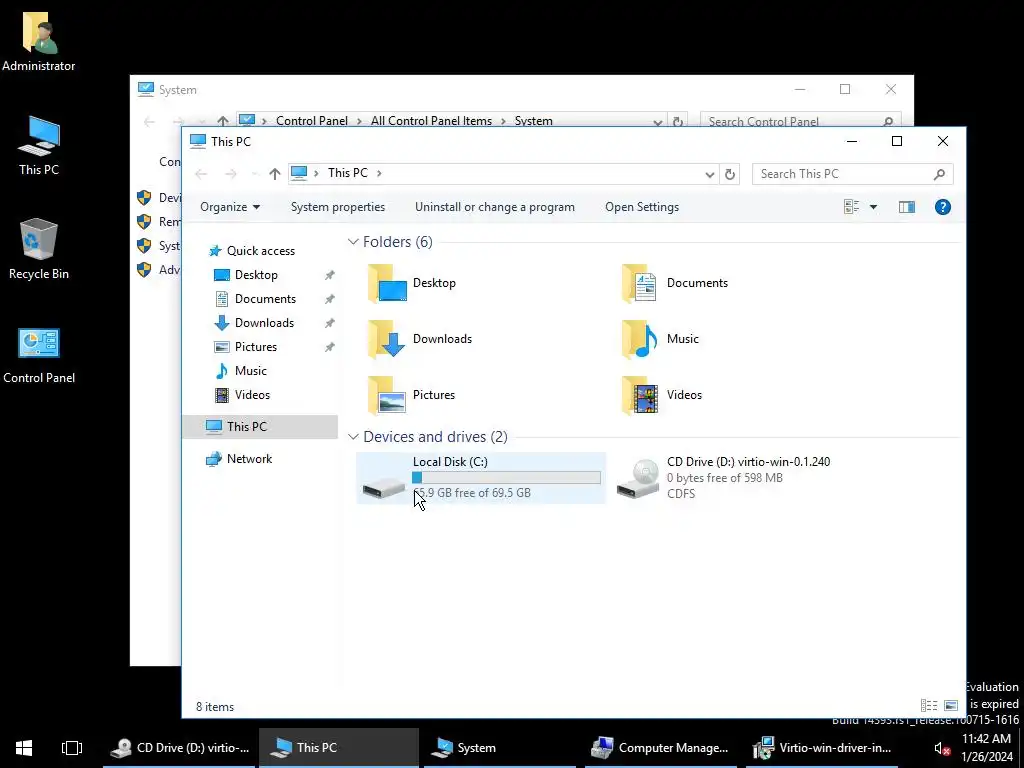Select Quick access in the navigation pane
Screen dimensions: 1024x768
click(261, 251)
